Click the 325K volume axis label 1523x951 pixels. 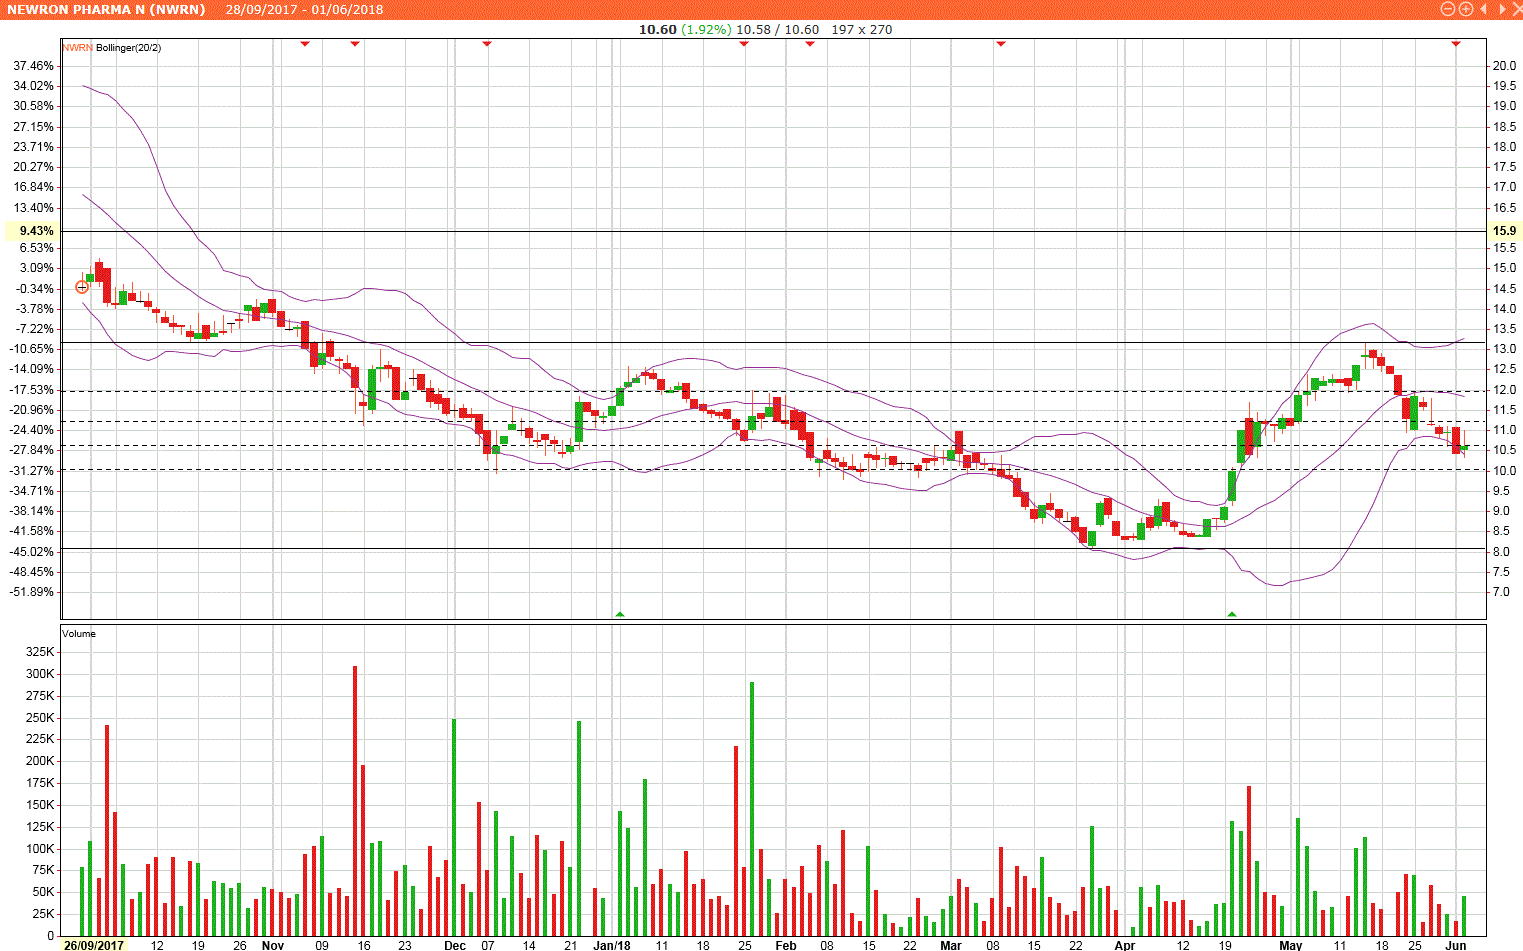(40, 651)
